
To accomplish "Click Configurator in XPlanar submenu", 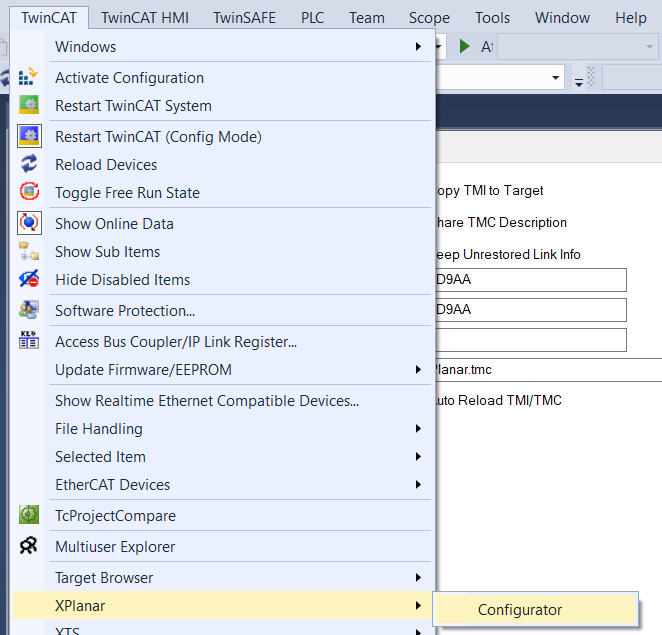I will 535,609.
